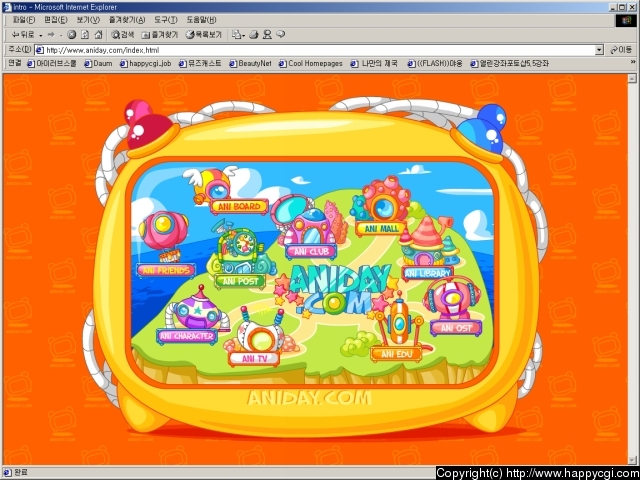The width and height of the screenshot is (640, 480).
Task: Click the Forward arrow toolbar button
Action: (x=51, y=35)
